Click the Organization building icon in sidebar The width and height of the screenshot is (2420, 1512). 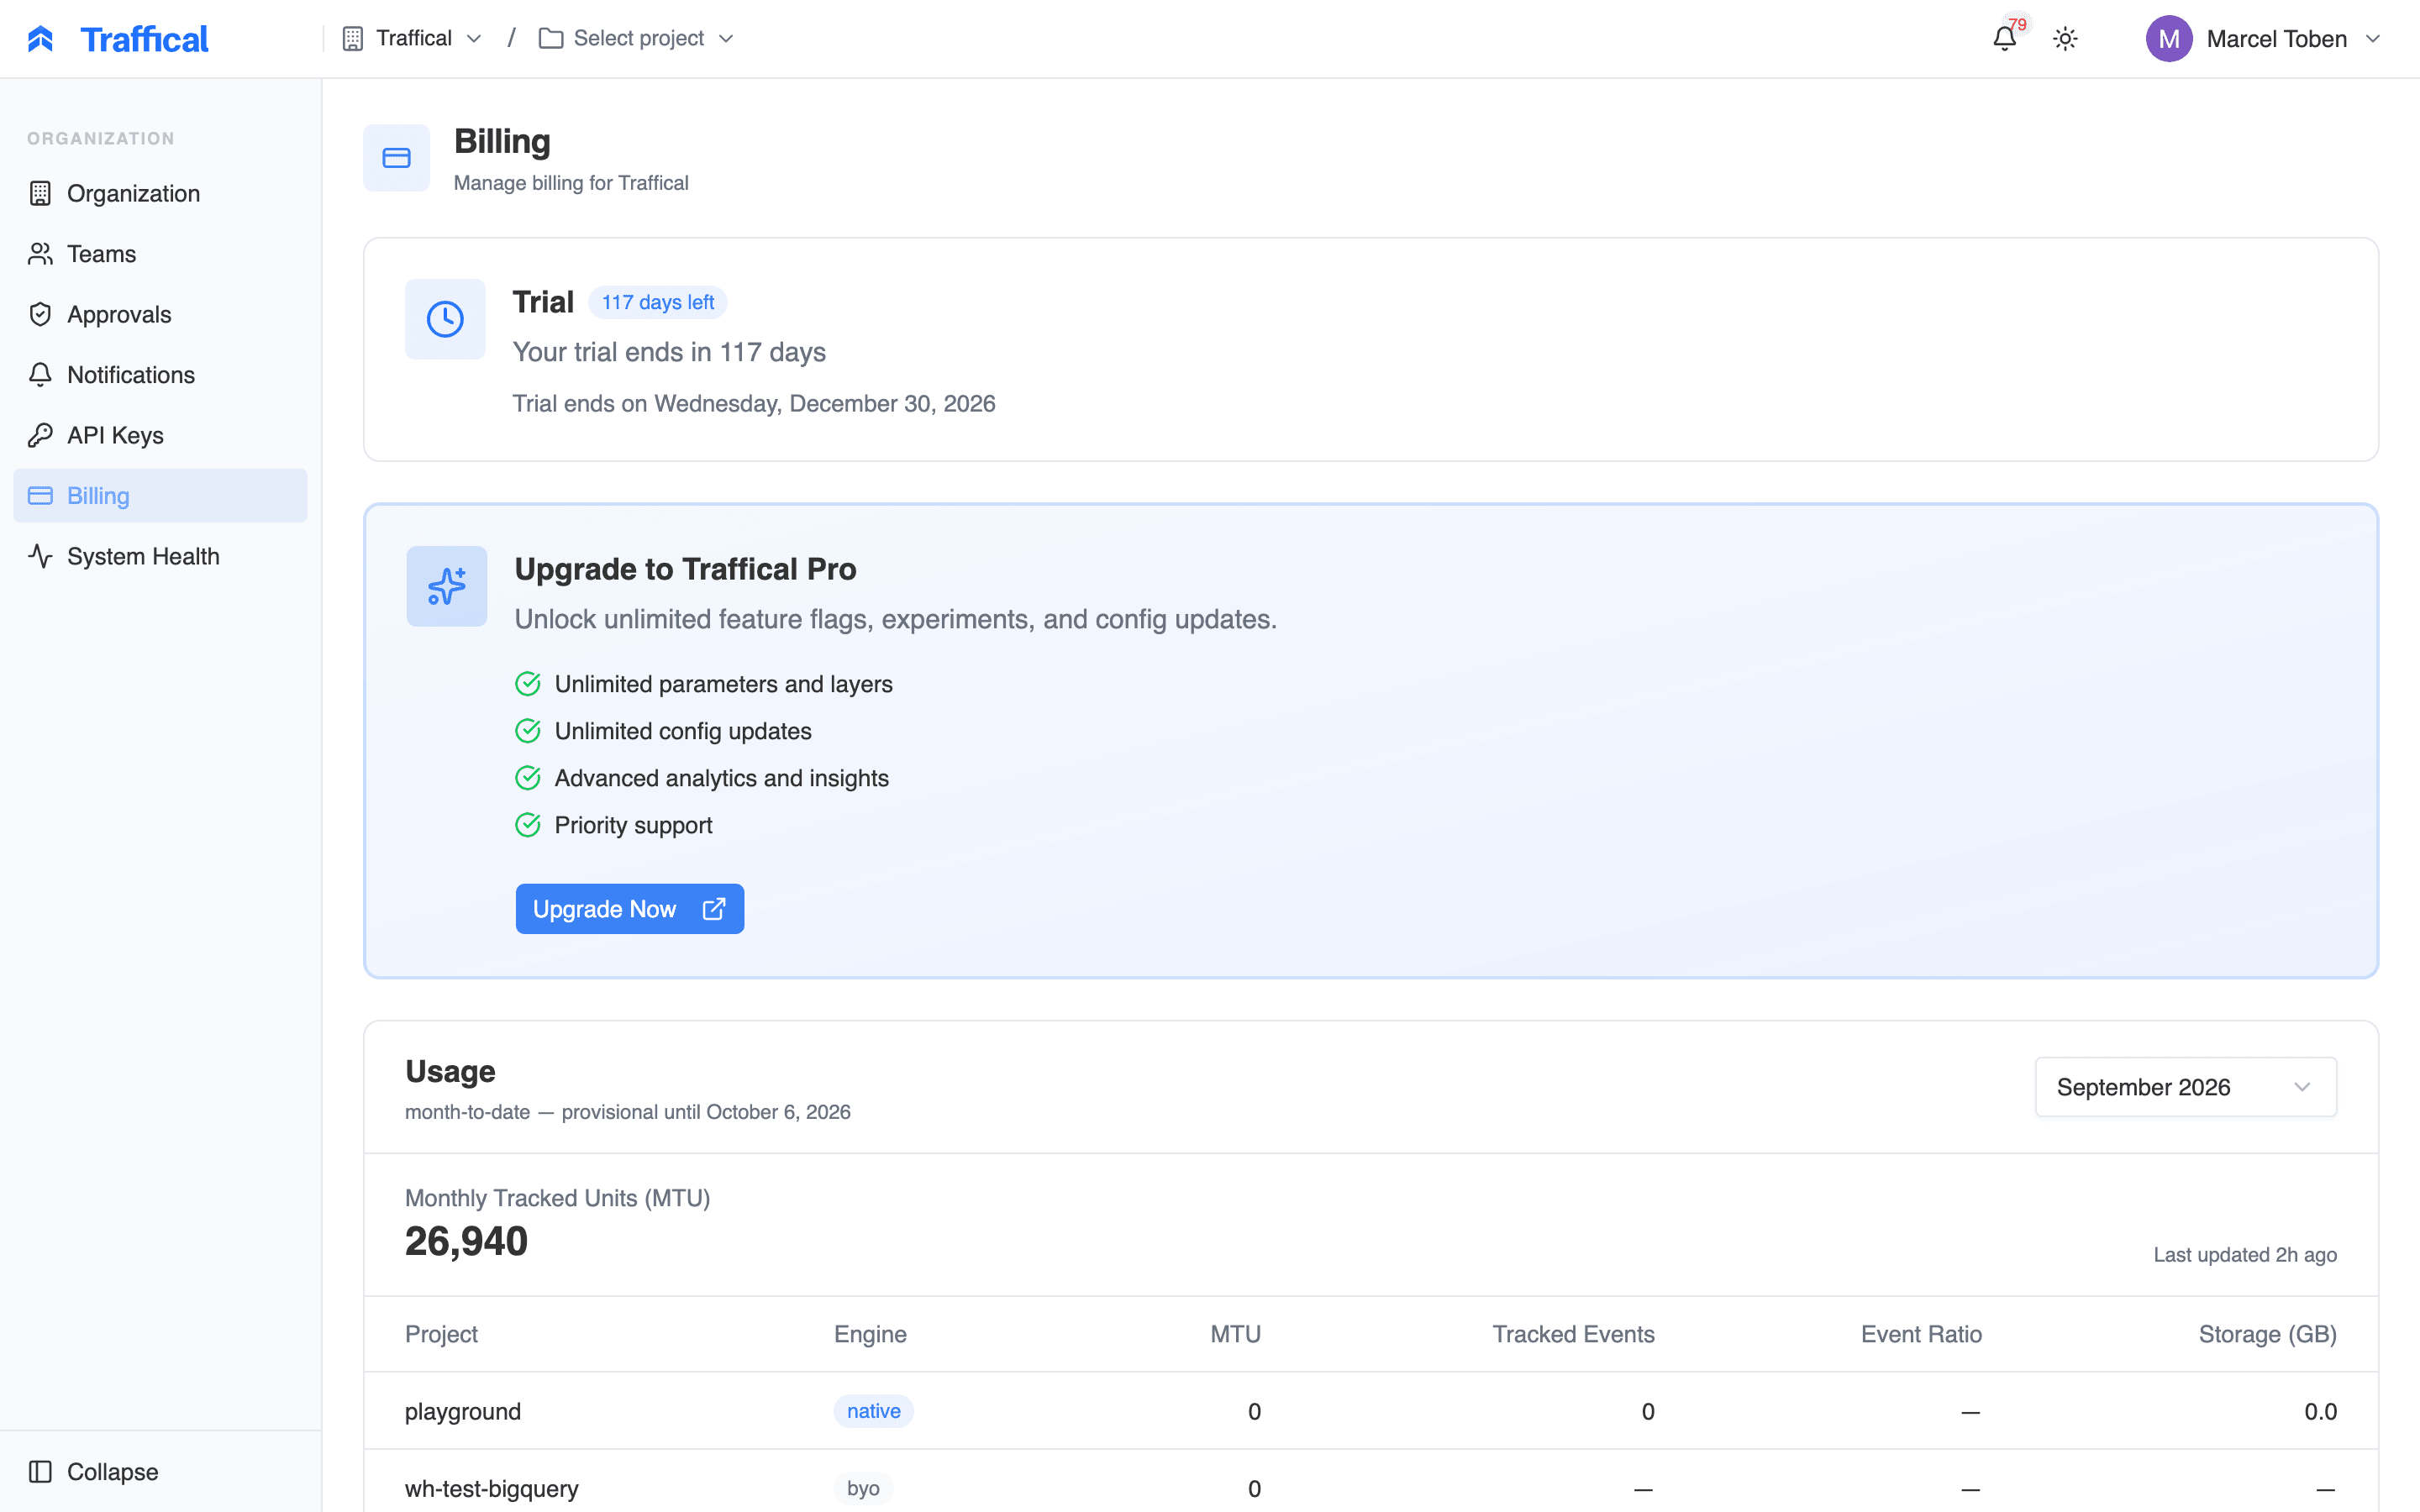40,194
